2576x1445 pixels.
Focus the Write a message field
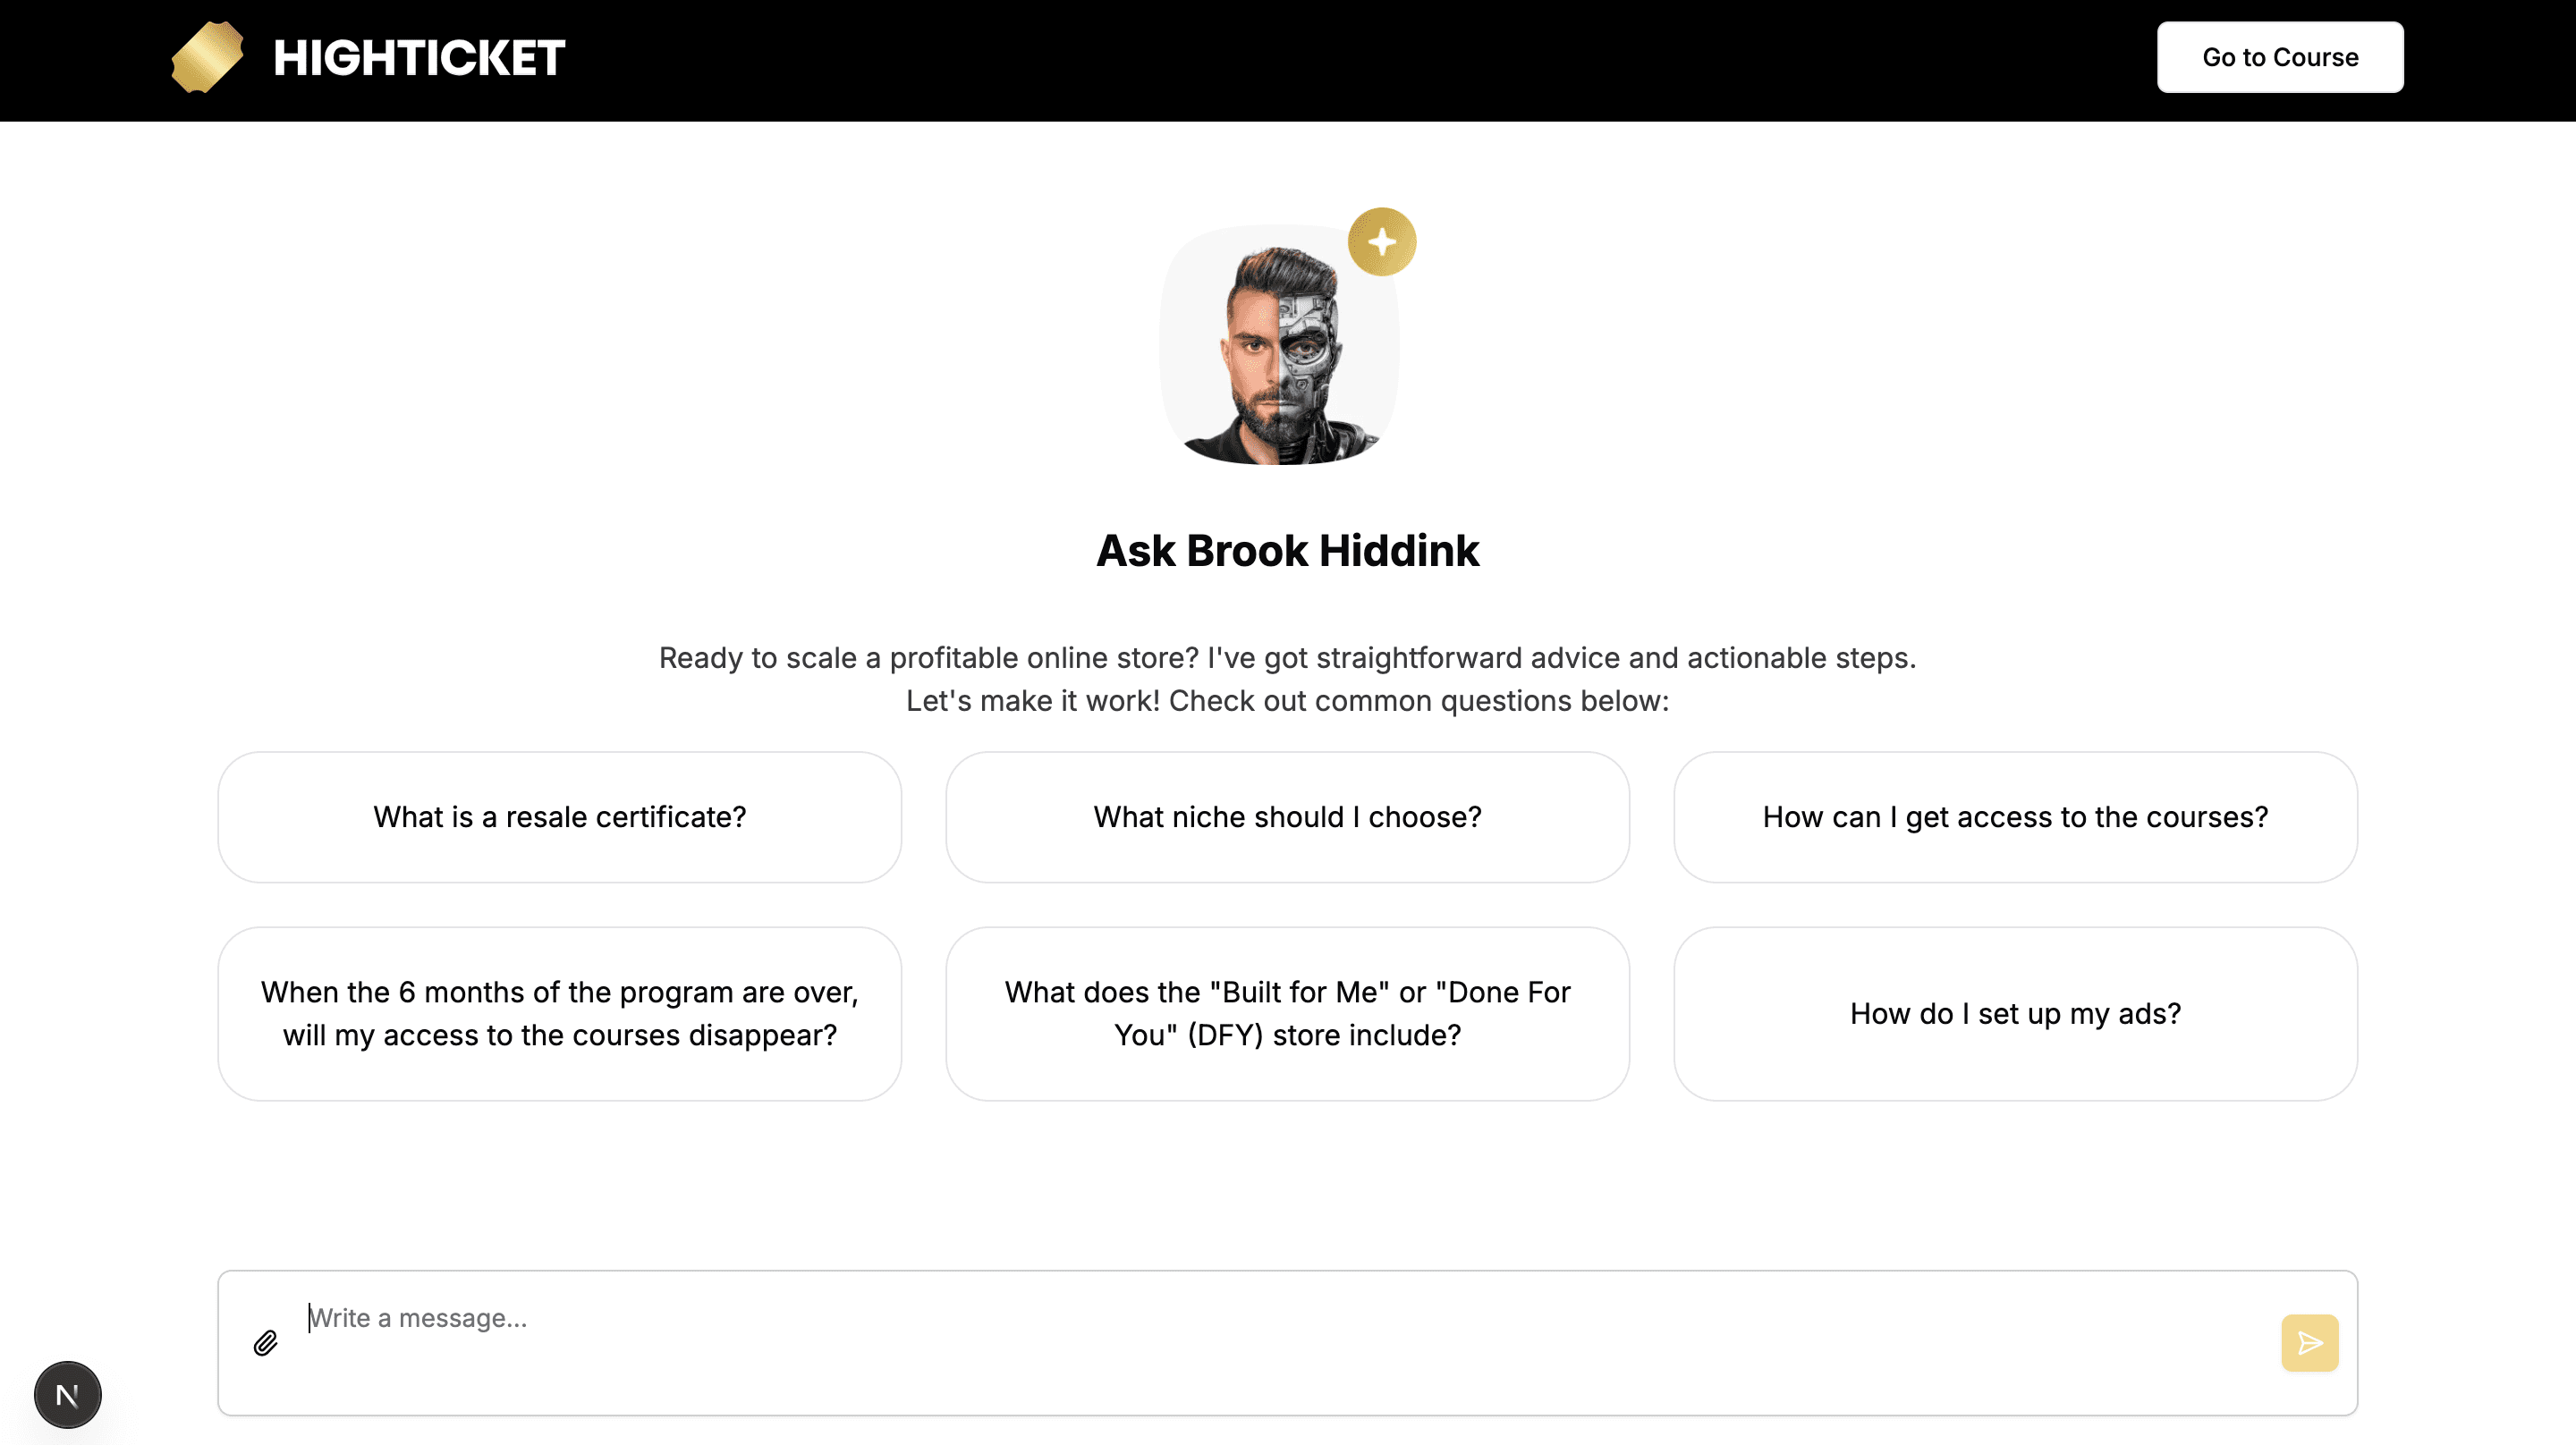pos(1280,1319)
